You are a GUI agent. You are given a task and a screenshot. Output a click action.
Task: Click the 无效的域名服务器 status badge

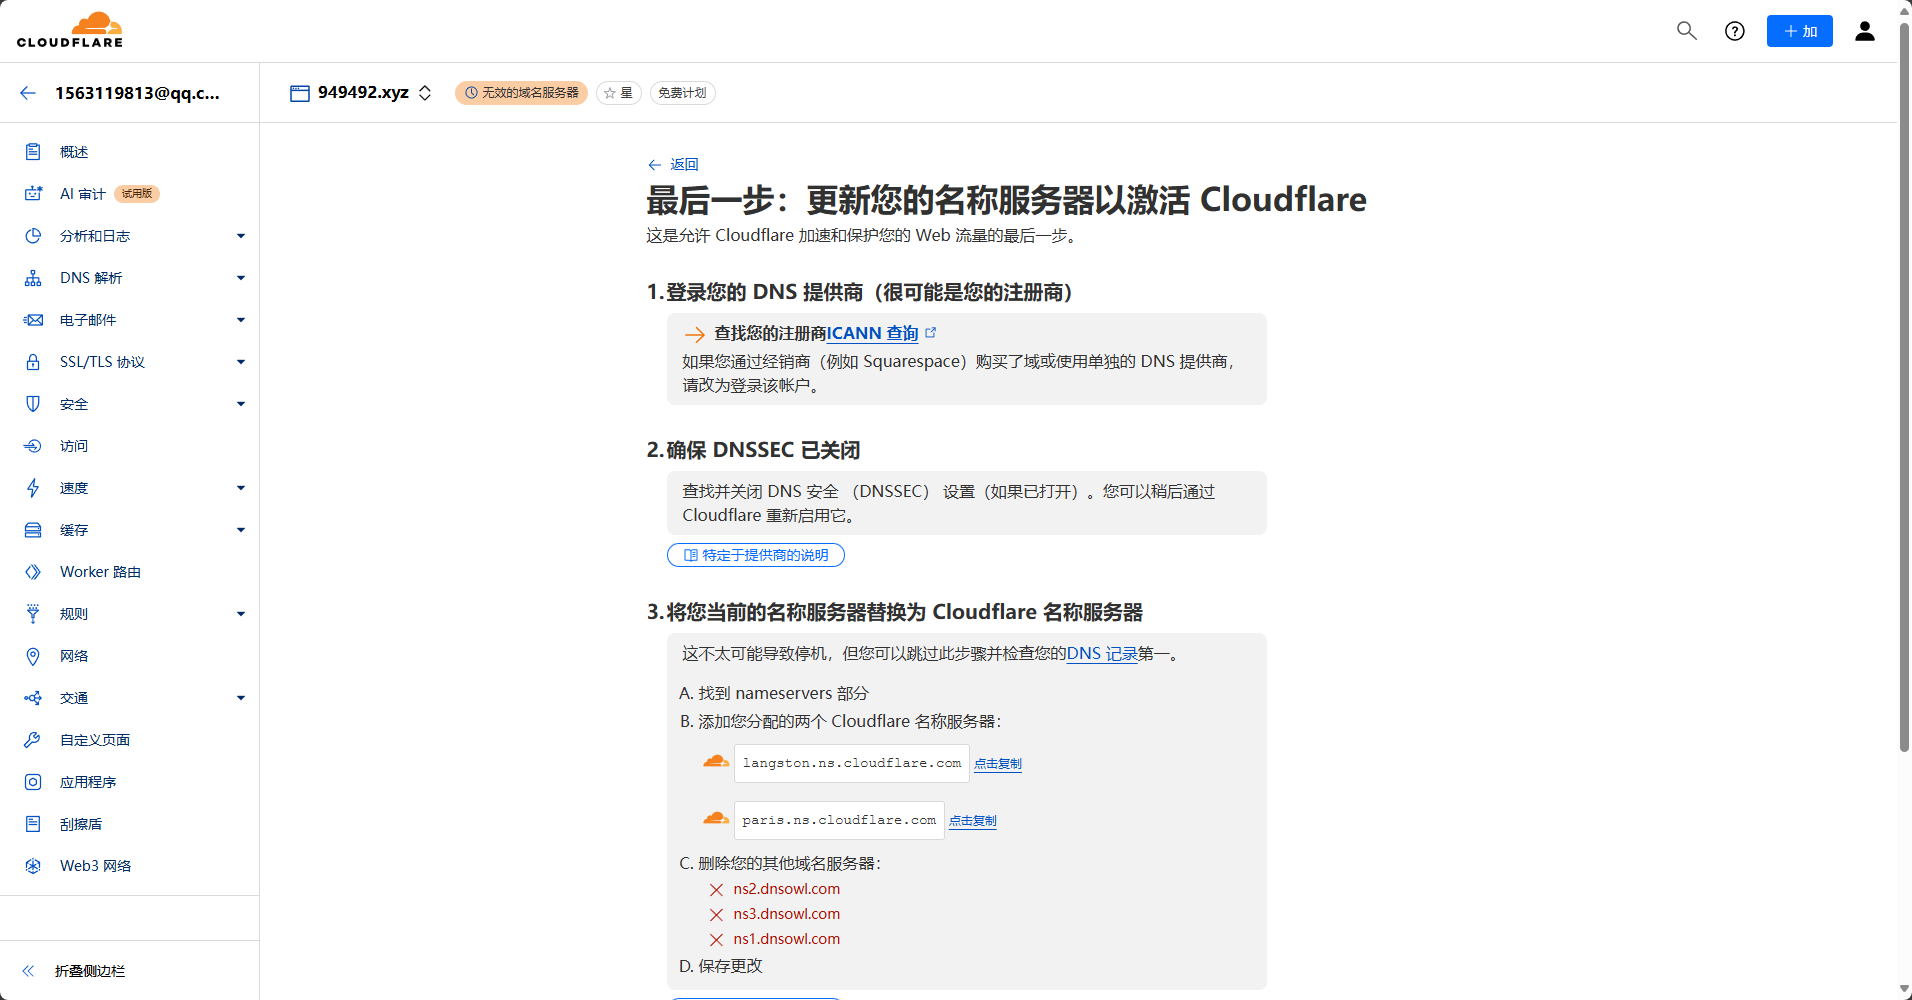click(x=521, y=93)
